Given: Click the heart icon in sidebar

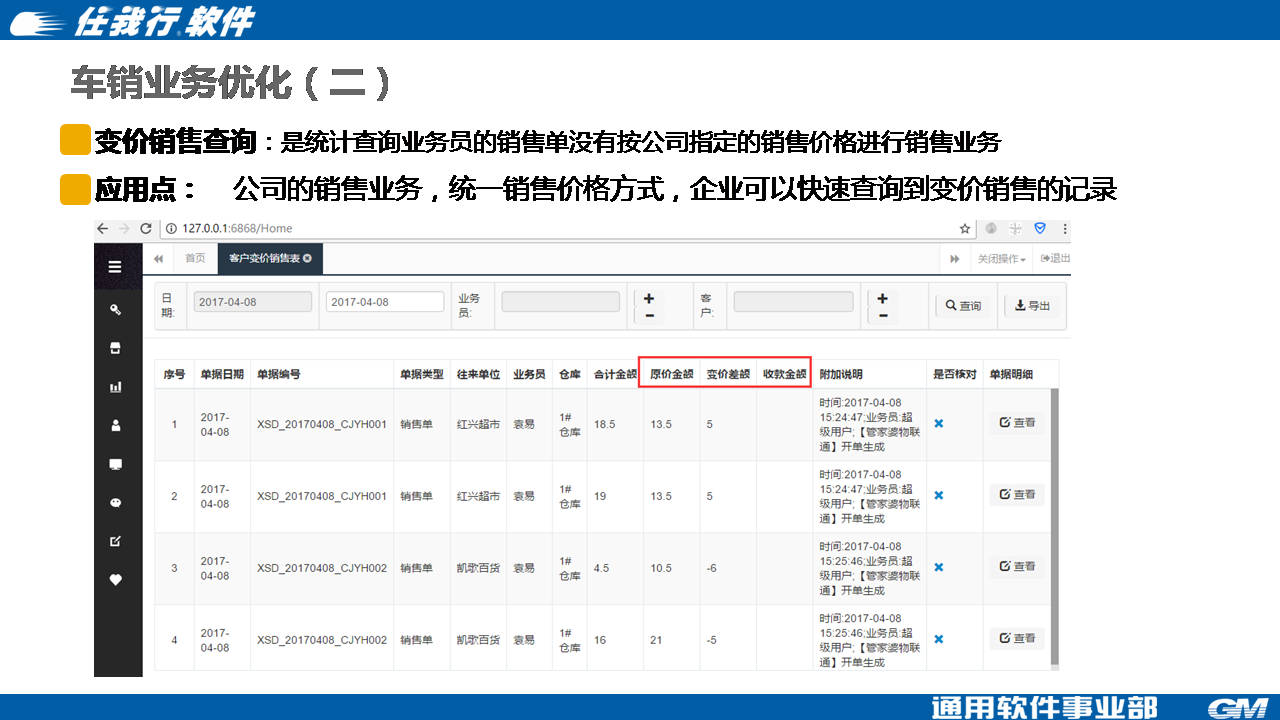Looking at the screenshot, I should [x=115, y=580].
